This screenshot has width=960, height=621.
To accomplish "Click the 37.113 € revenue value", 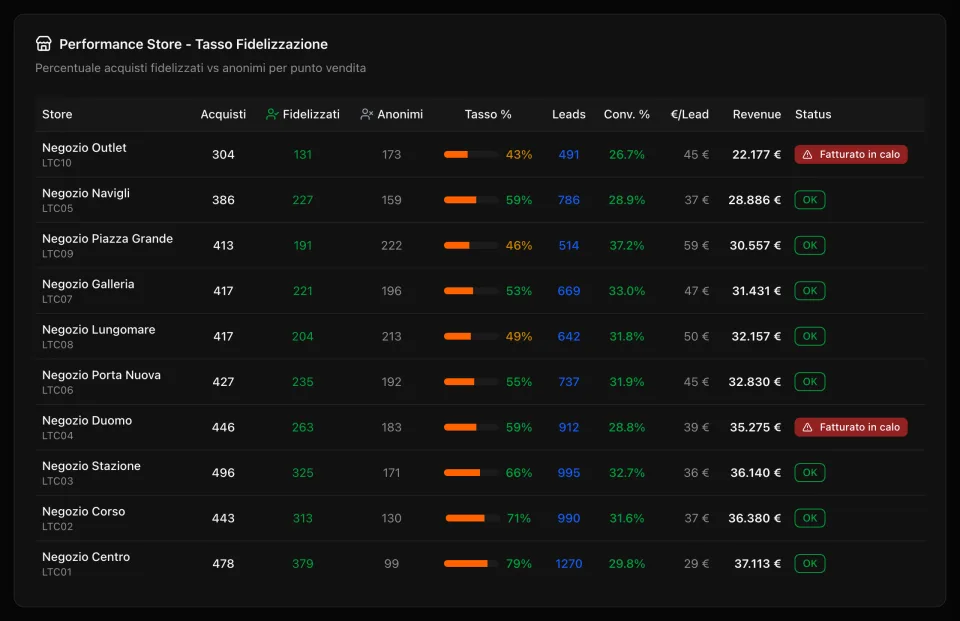I will click(x=757, y=563).
